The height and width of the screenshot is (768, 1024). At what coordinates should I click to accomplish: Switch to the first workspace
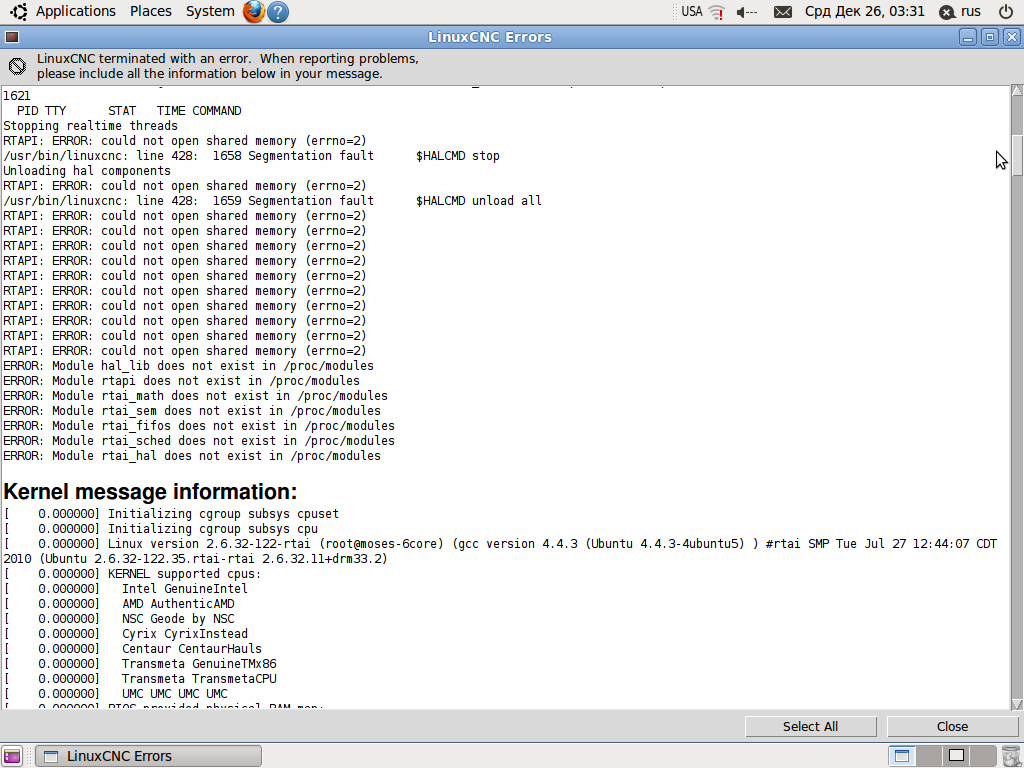click(x=902, y=756)
